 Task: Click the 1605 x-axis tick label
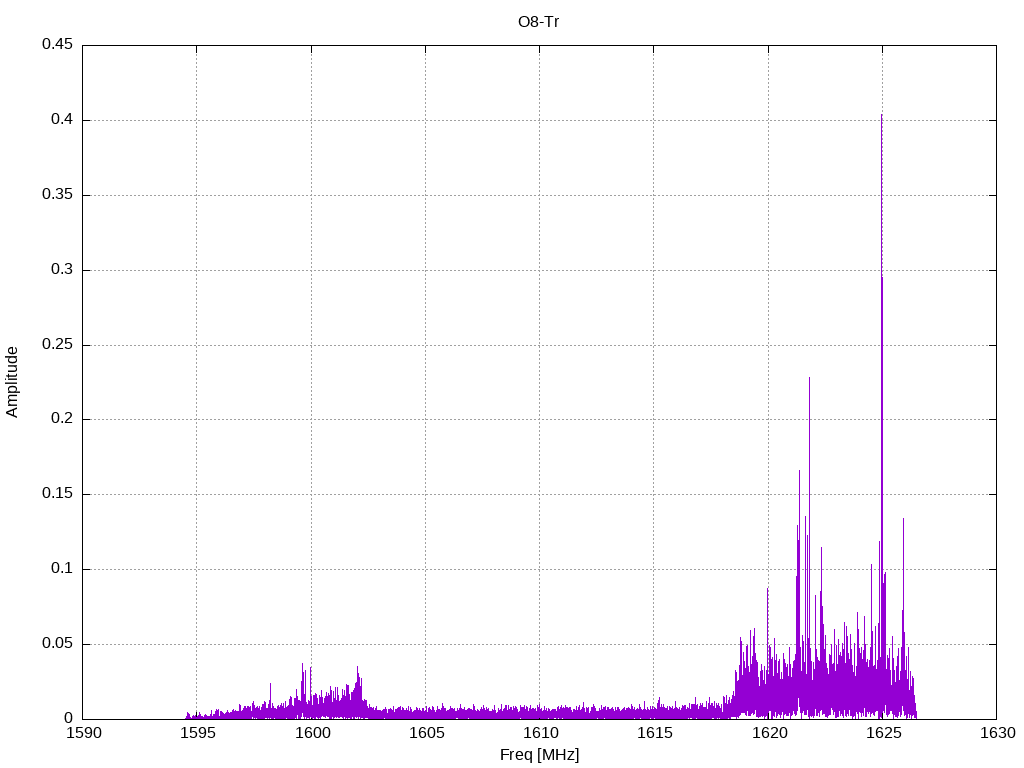point(426,733)
